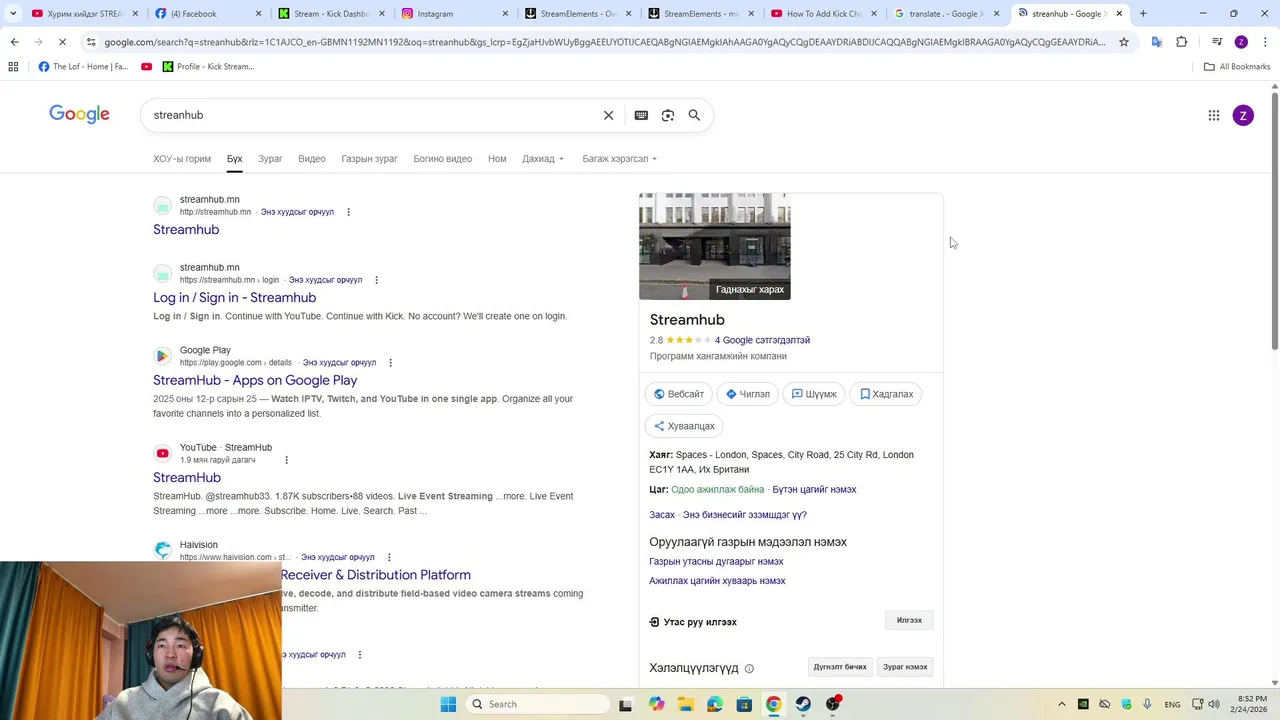Click the Чиглэл directions button

click(x=748, y=394)
